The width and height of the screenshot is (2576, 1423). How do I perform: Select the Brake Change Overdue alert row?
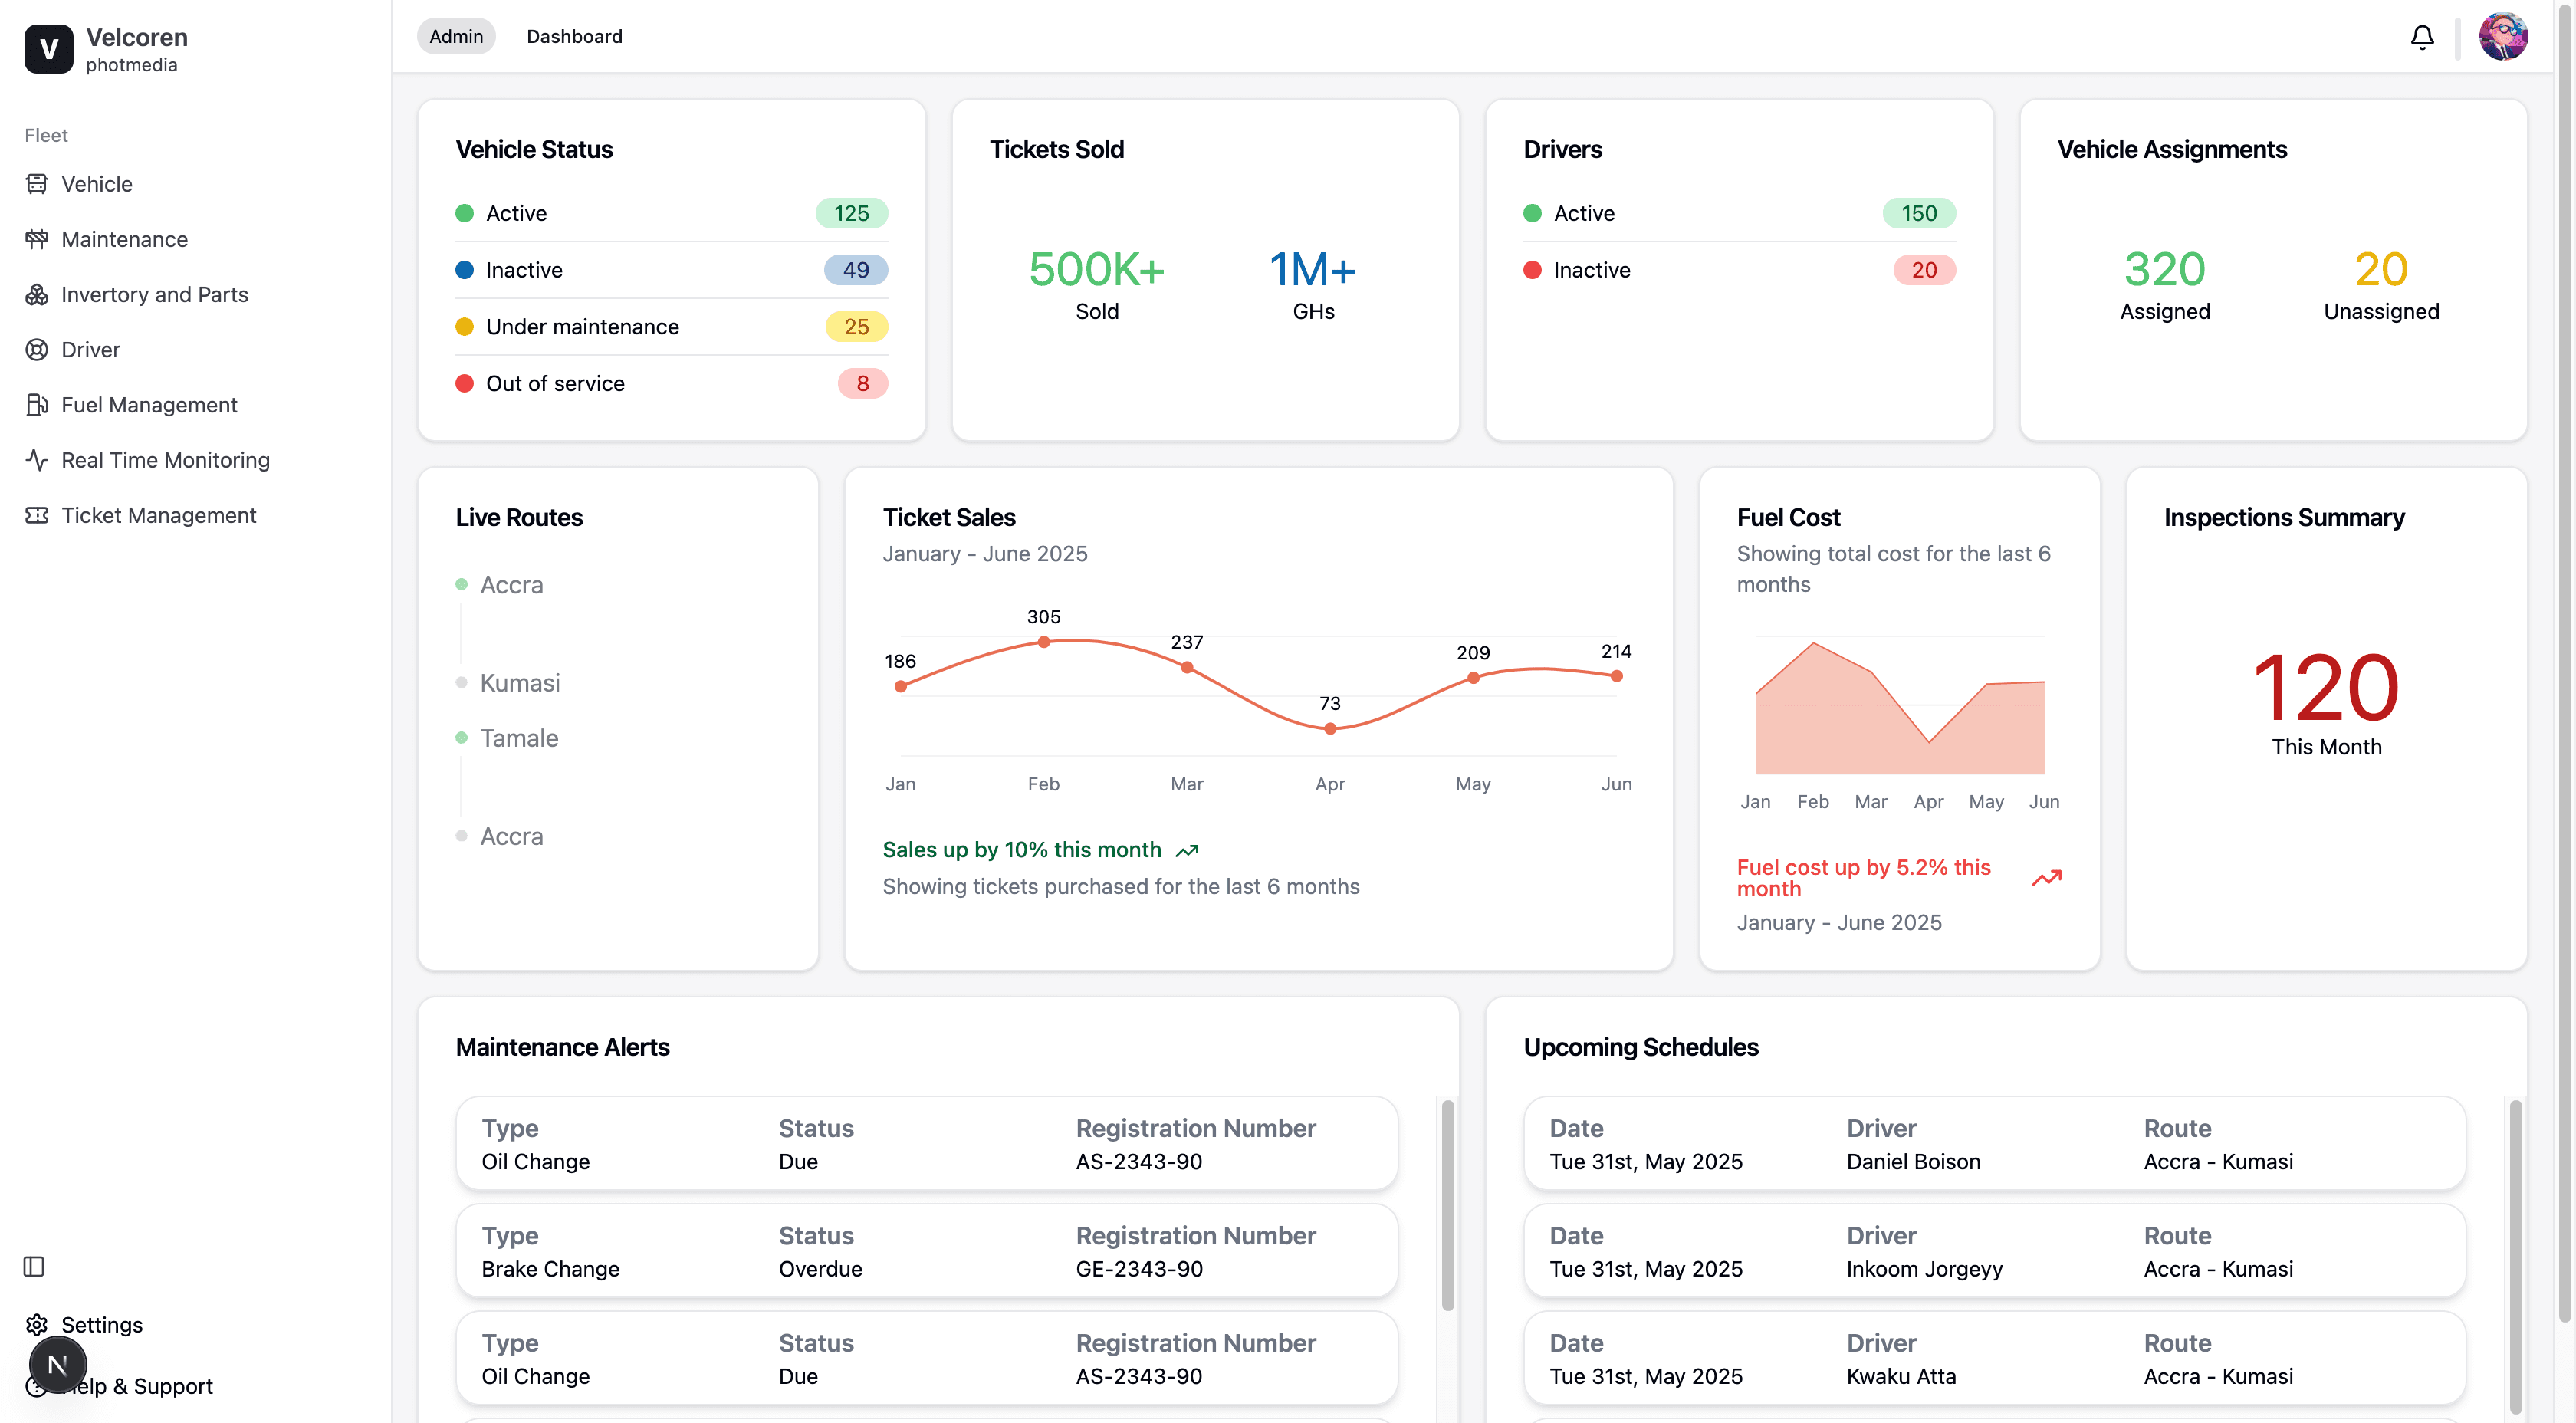[x=926, y=1251]
